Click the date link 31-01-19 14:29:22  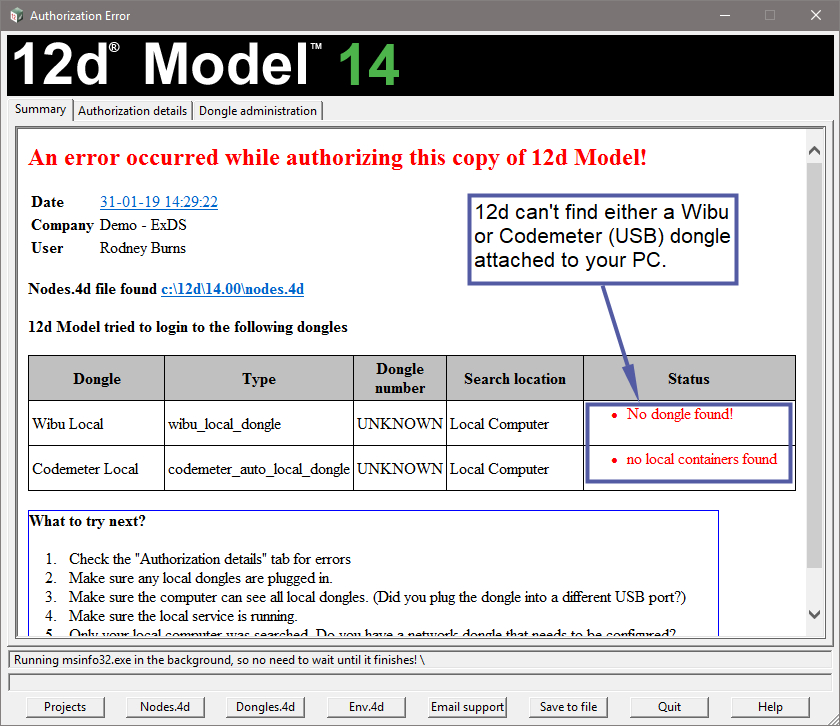[159, 201]
